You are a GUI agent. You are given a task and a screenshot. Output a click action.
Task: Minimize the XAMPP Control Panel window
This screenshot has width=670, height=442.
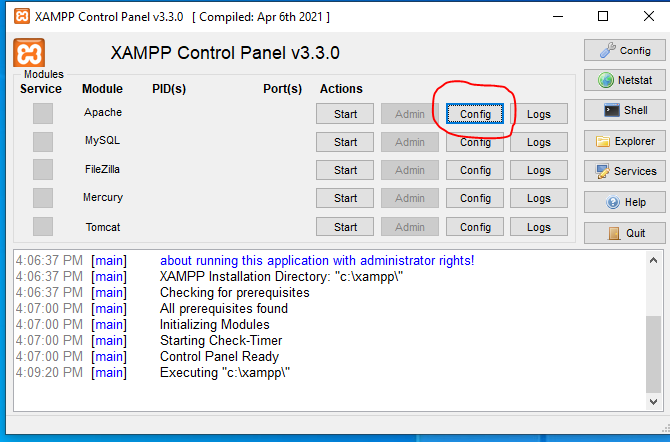(558, 16)
